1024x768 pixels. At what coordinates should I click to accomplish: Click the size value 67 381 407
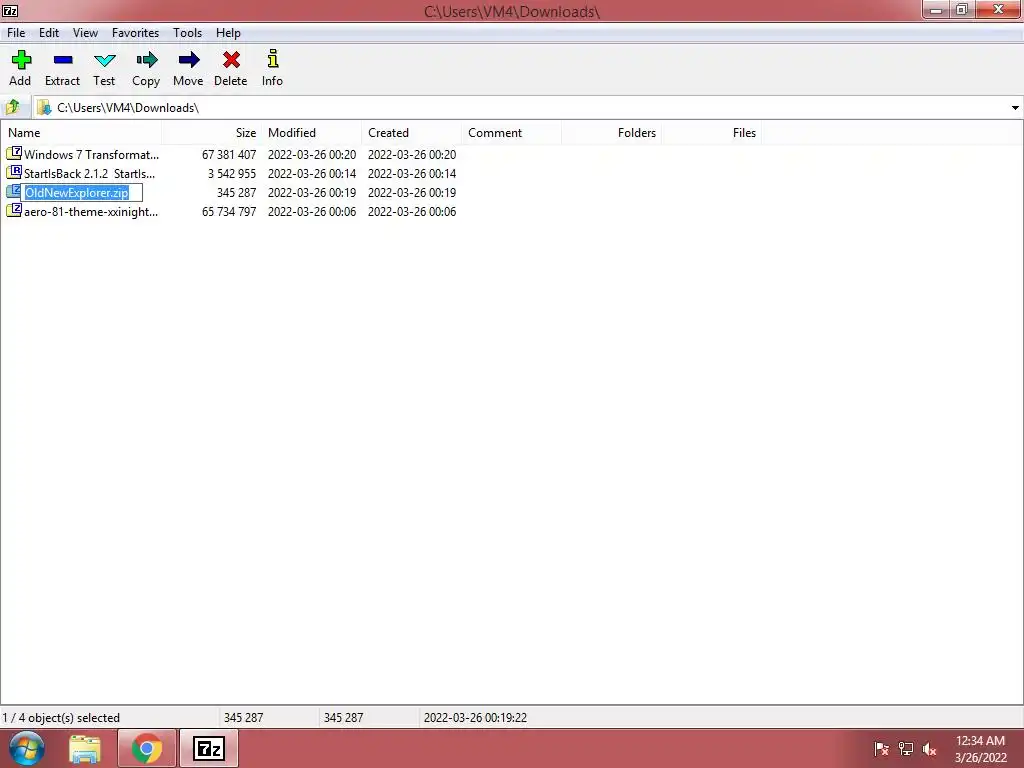click(x=229, y=155)
